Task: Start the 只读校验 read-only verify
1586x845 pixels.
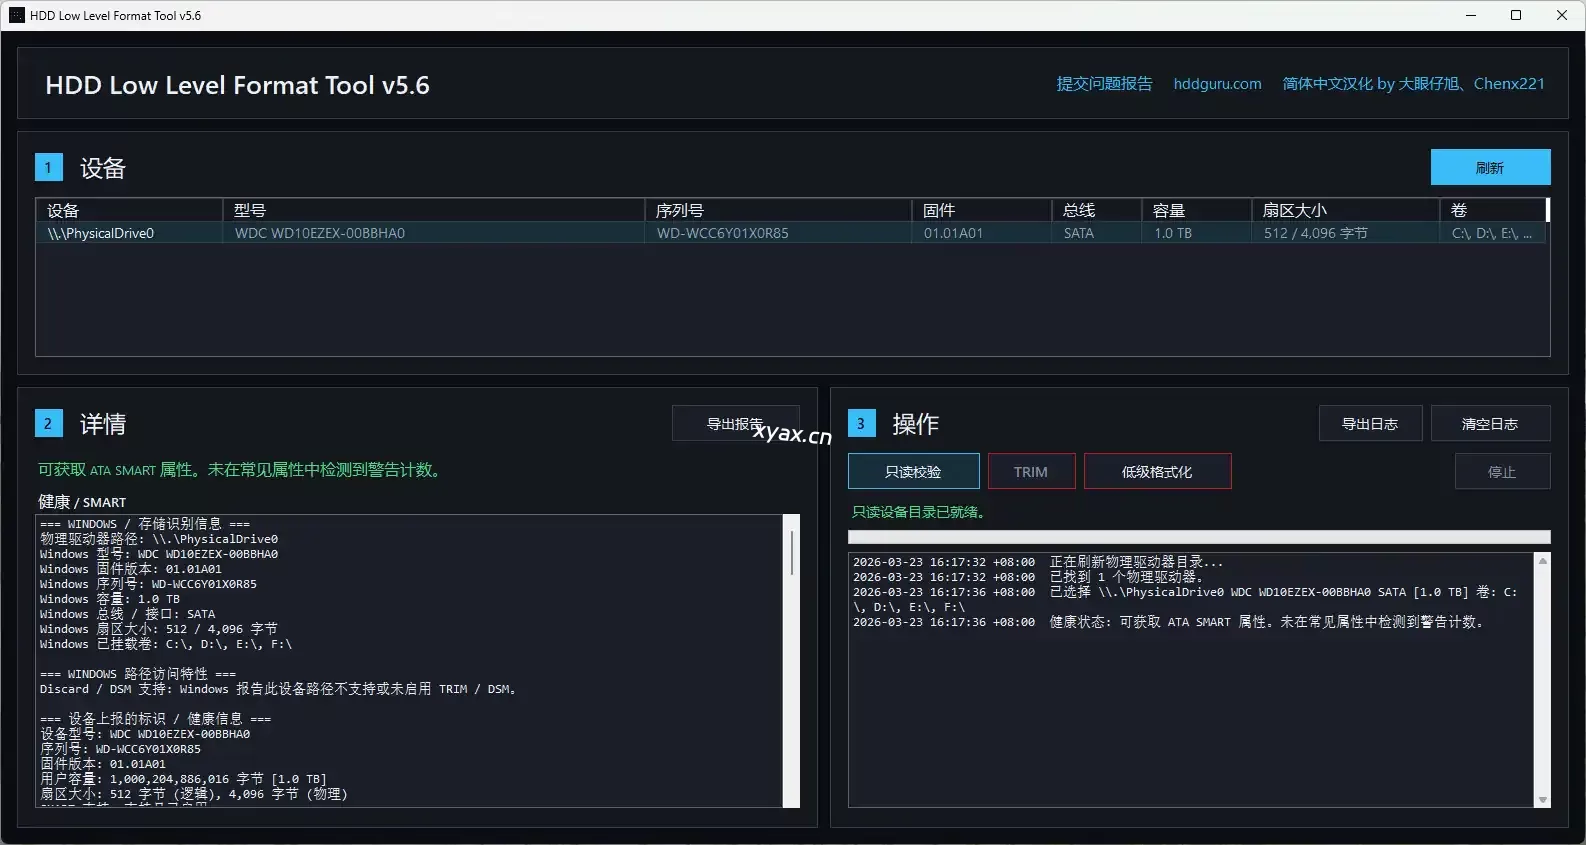Action: [x=913, y=471]
